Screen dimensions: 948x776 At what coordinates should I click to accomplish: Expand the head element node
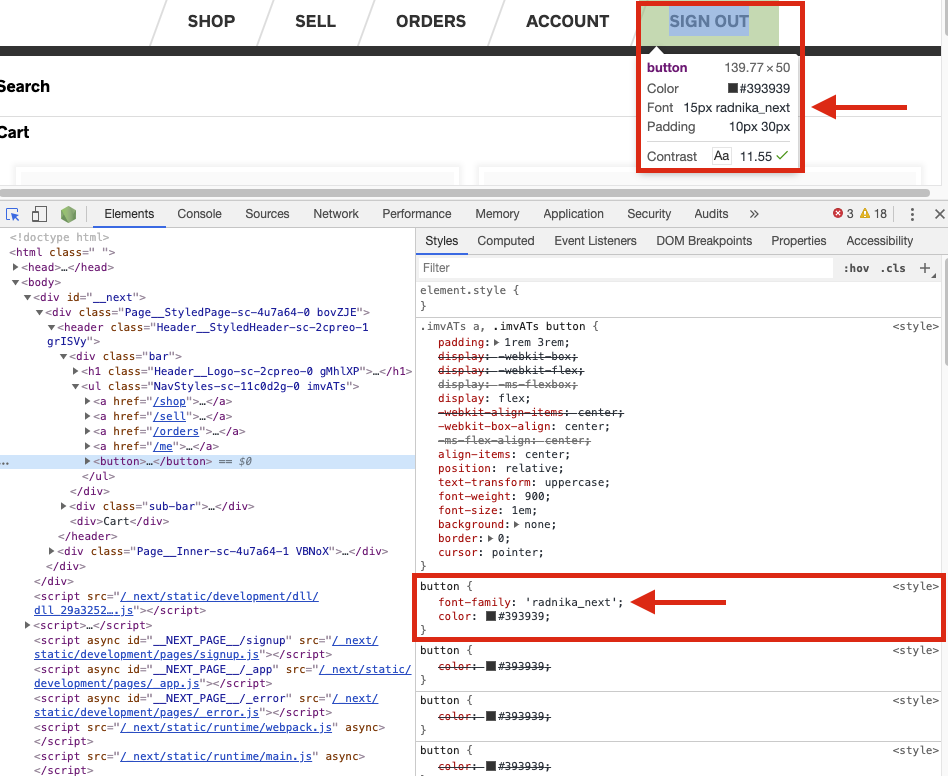pyautogui.click(x=16, y=267)
